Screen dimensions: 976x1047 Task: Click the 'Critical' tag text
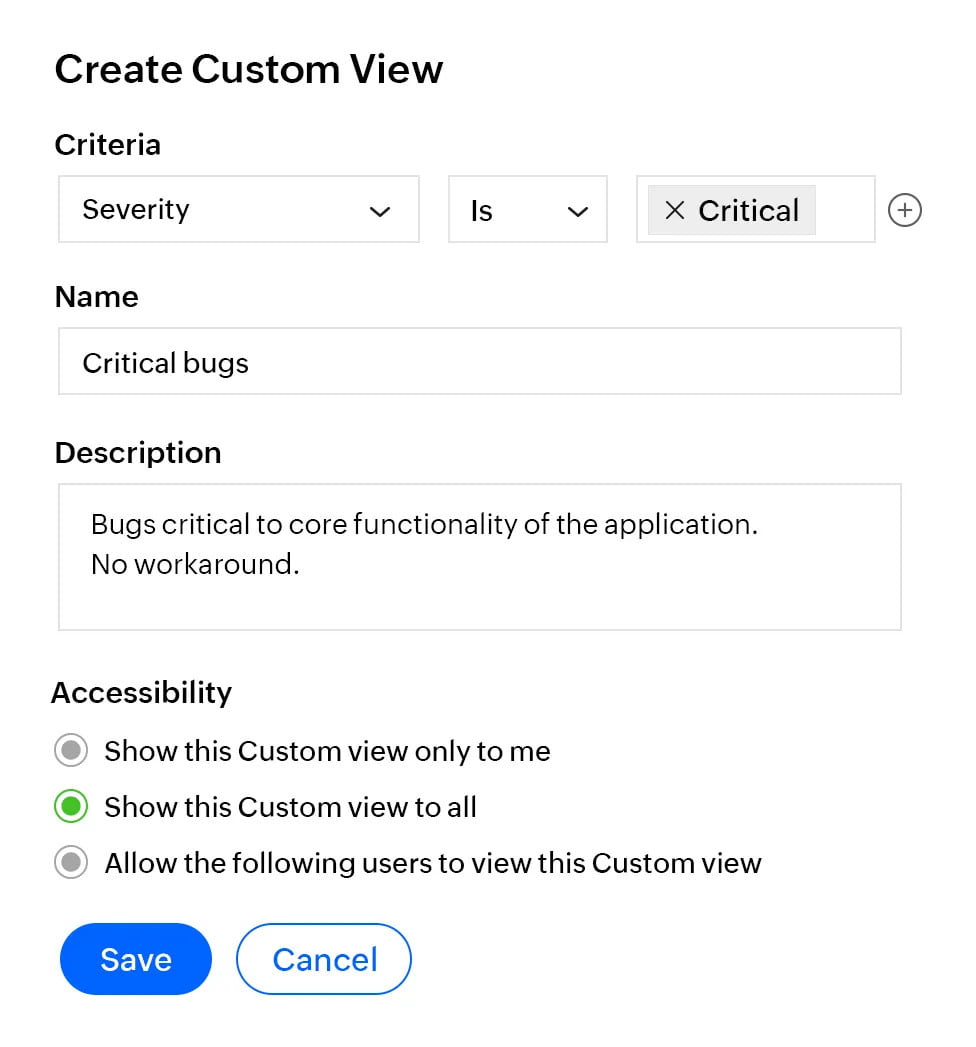tap(748, 211)
